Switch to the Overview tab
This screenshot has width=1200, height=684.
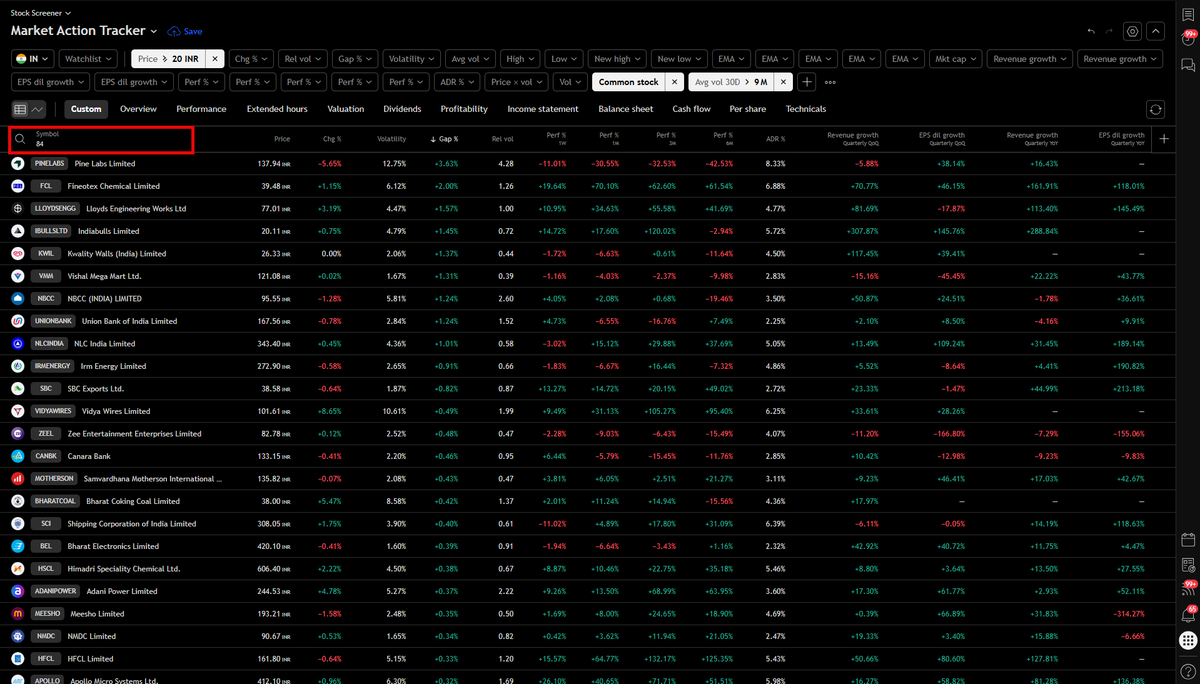point(138,109)
